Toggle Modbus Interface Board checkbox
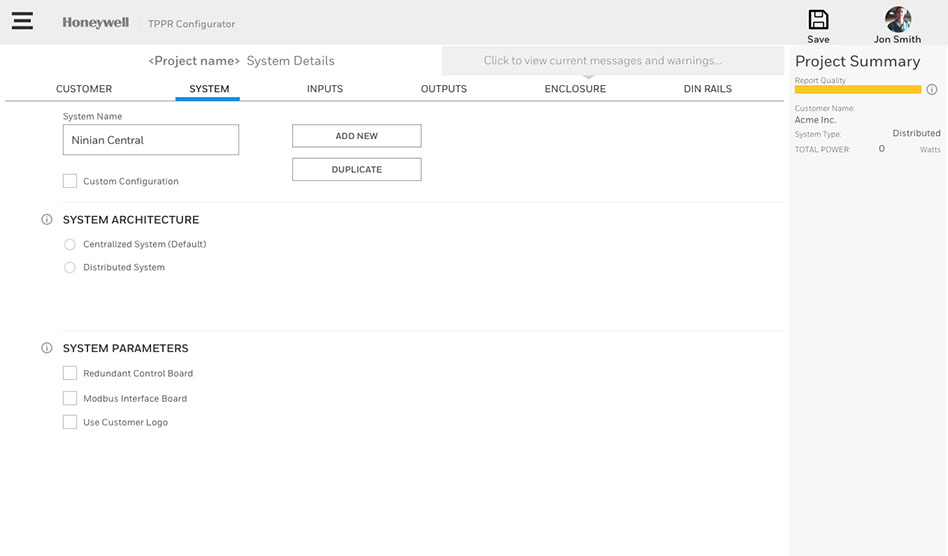The image size is (948, 556). tap(70, 398)
